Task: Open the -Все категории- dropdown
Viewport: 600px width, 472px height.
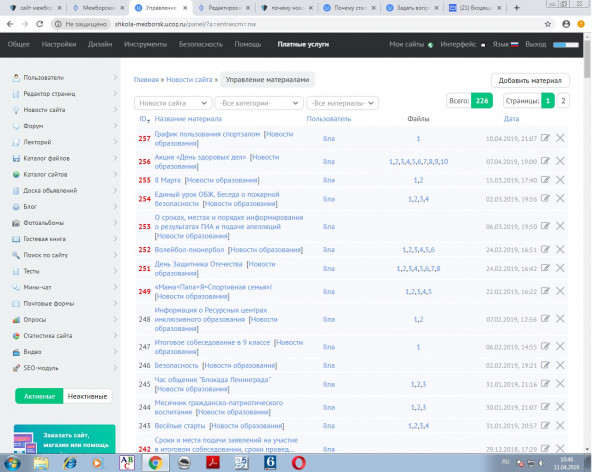Action: click(259, 103)
